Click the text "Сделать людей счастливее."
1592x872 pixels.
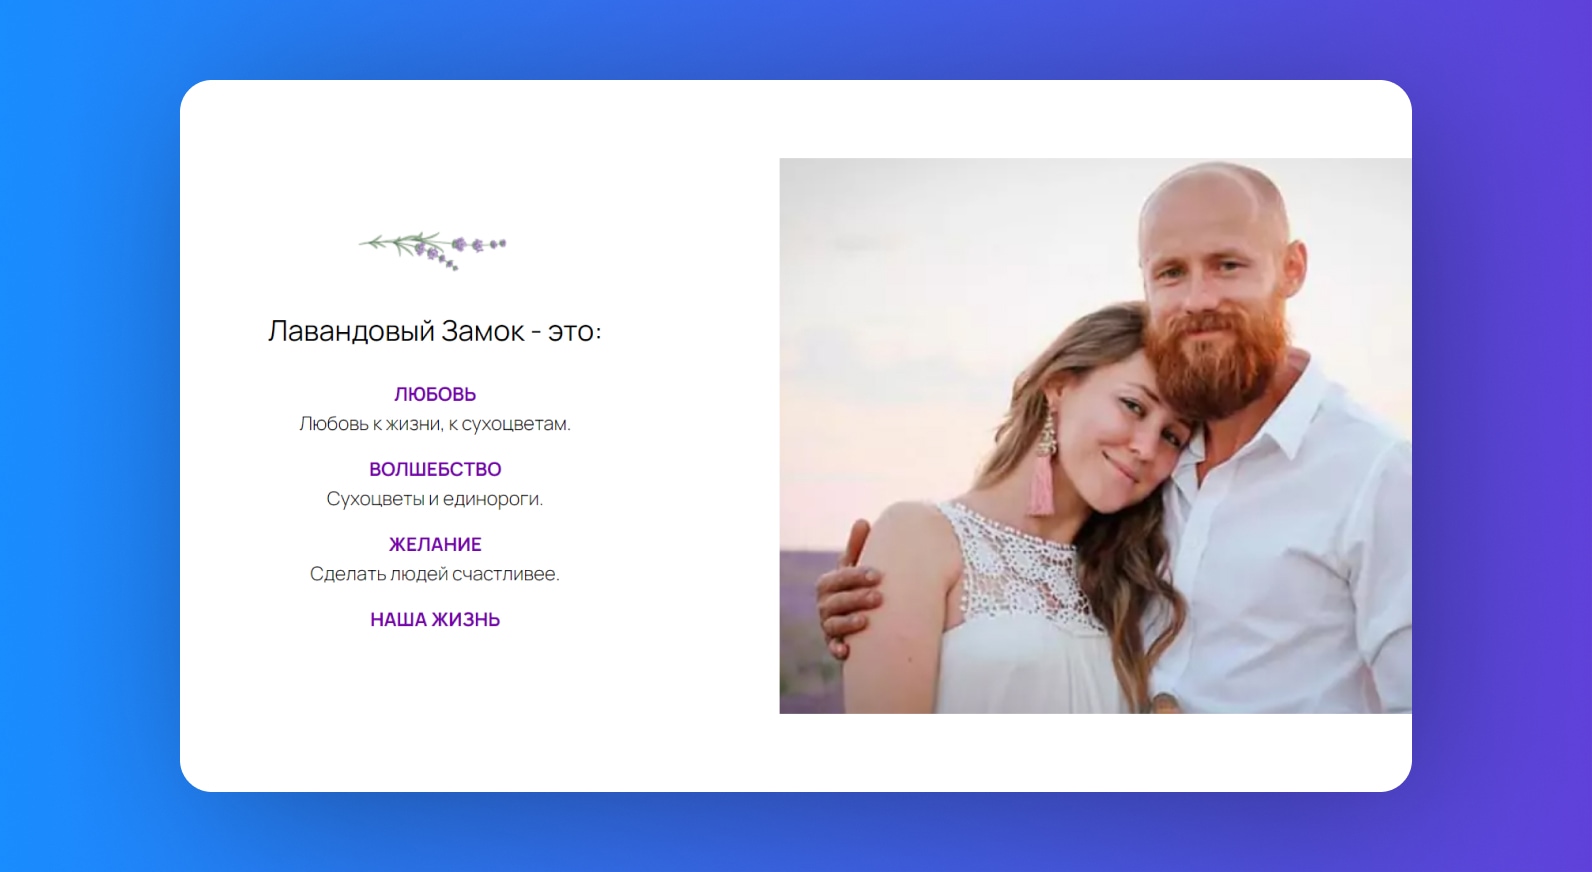click(x=435, y=574)
